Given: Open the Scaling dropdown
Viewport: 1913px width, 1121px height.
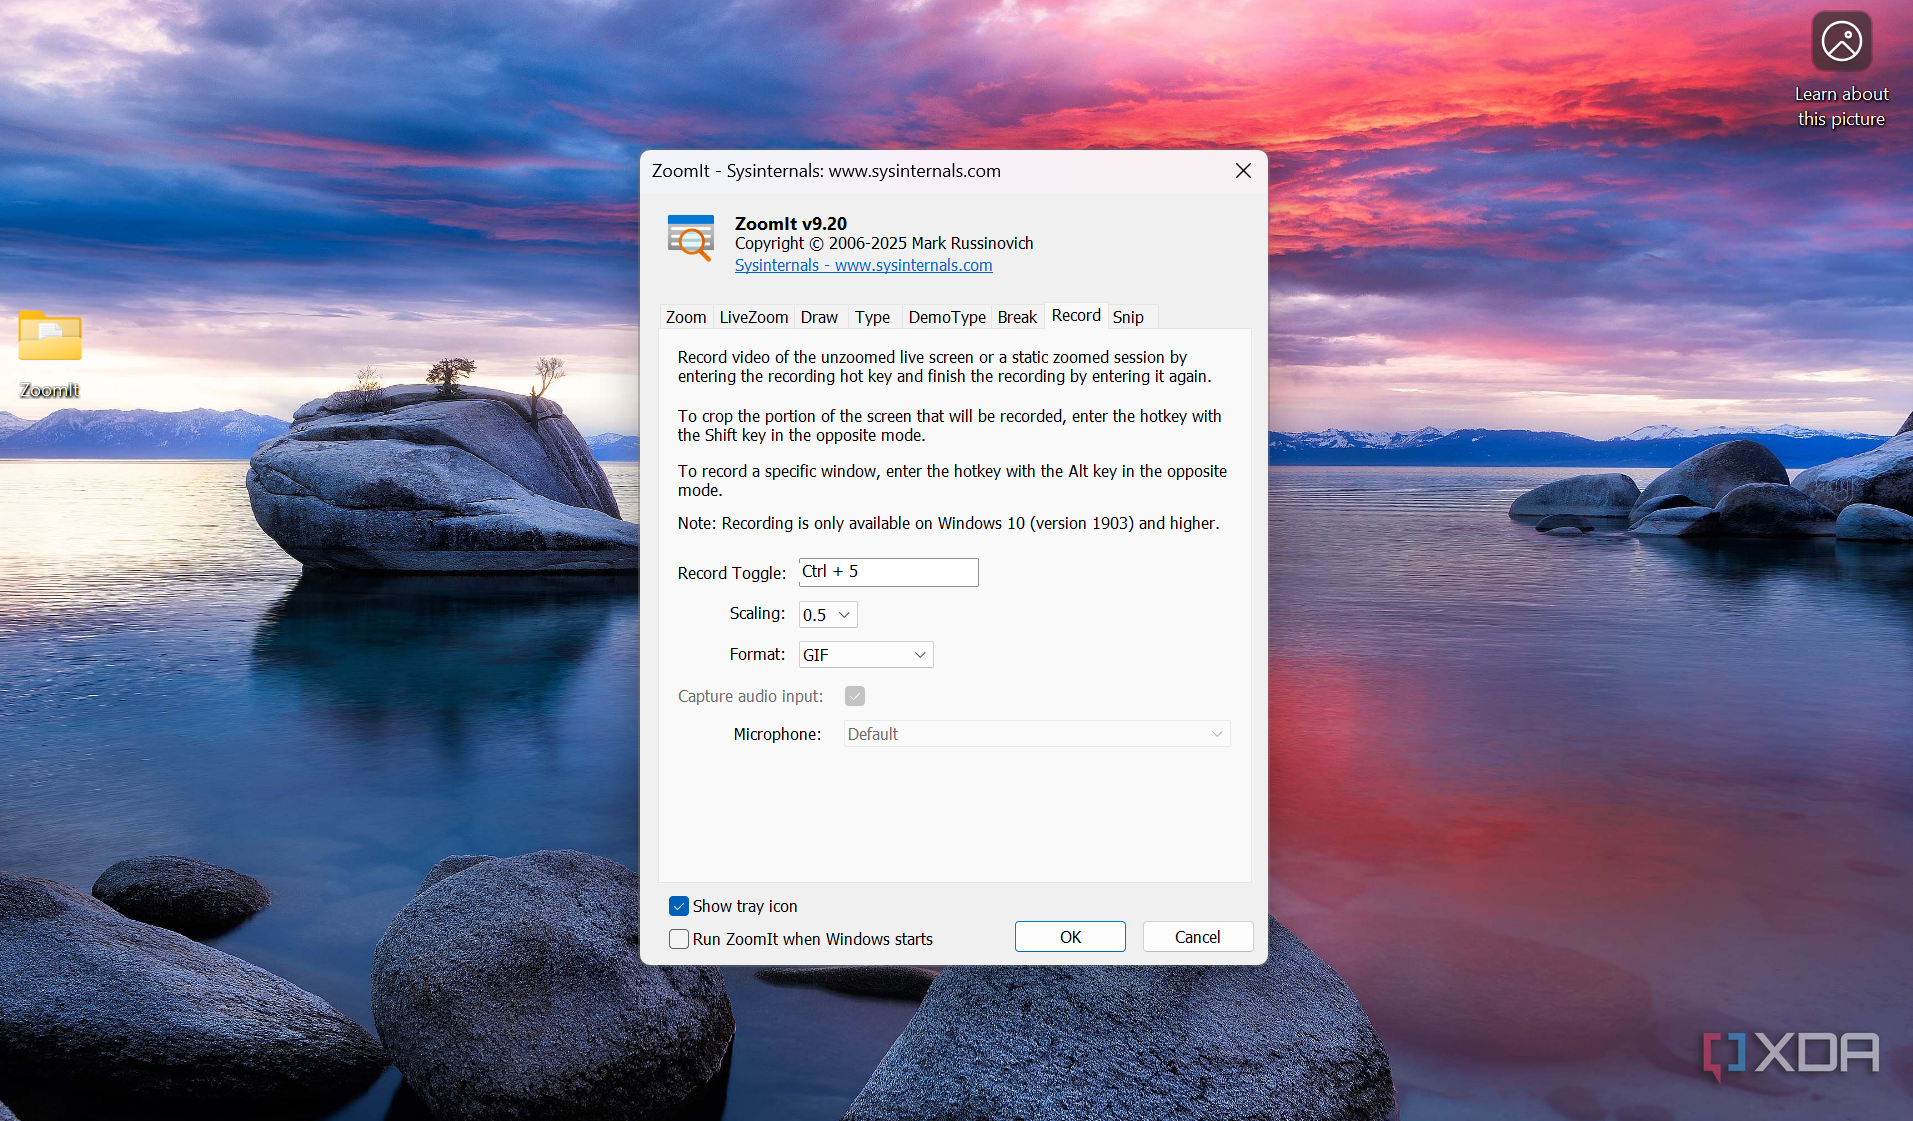Looking at the screenshot, I should (828, 615).
